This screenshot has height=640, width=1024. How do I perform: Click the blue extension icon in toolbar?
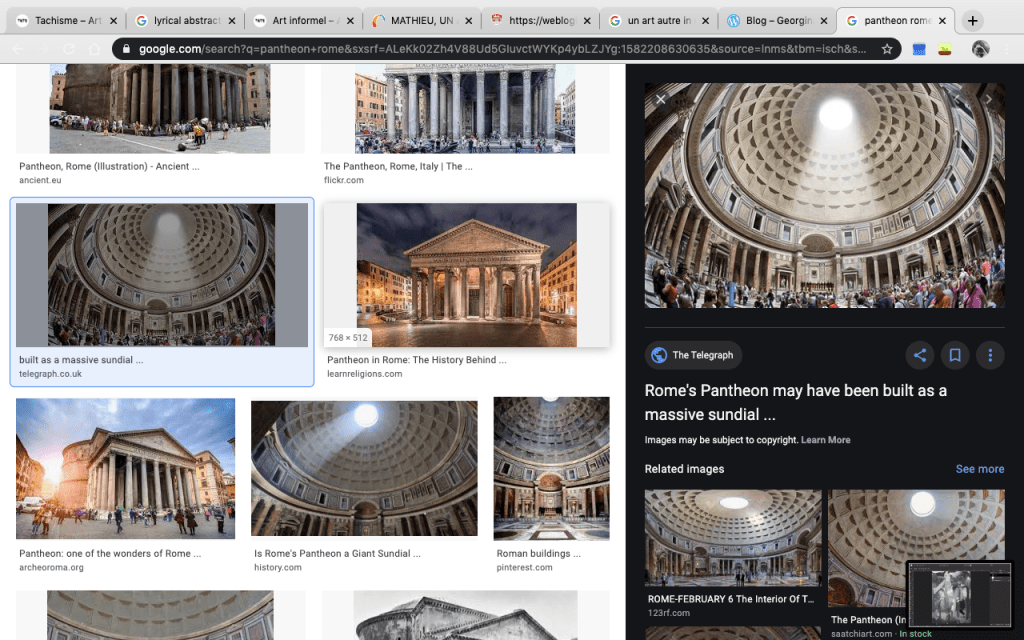click(918, 49)
